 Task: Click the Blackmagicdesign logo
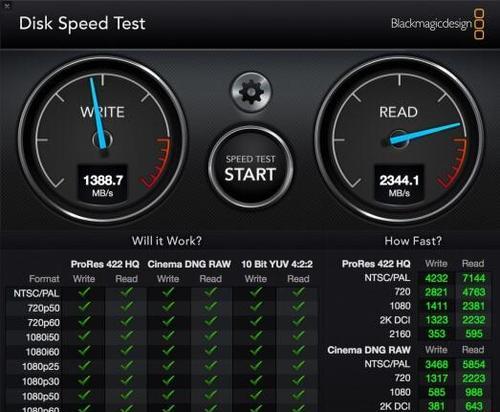[x=438, y=24]
